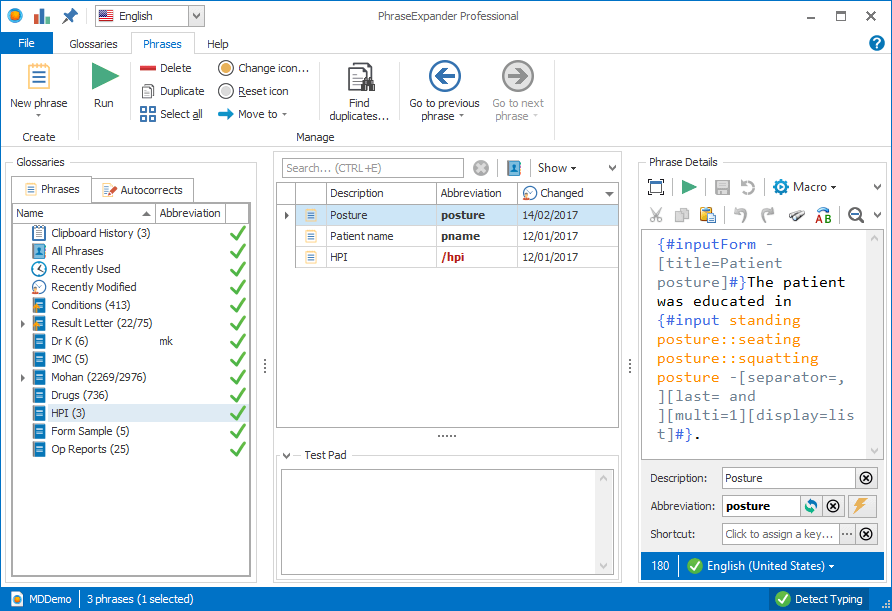Open the Show dropdown above phrase list

(557, 168)
